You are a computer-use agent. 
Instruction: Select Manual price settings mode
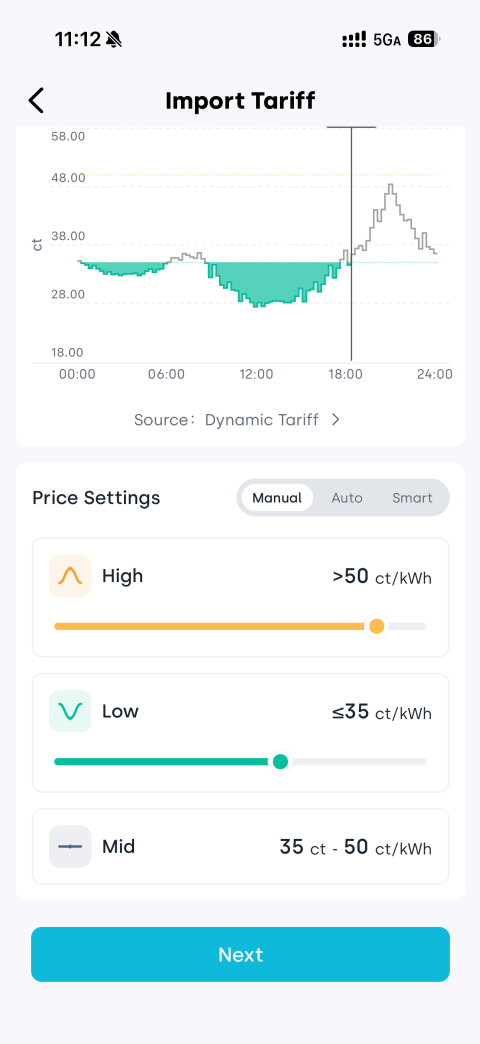(x=277, y=497)
